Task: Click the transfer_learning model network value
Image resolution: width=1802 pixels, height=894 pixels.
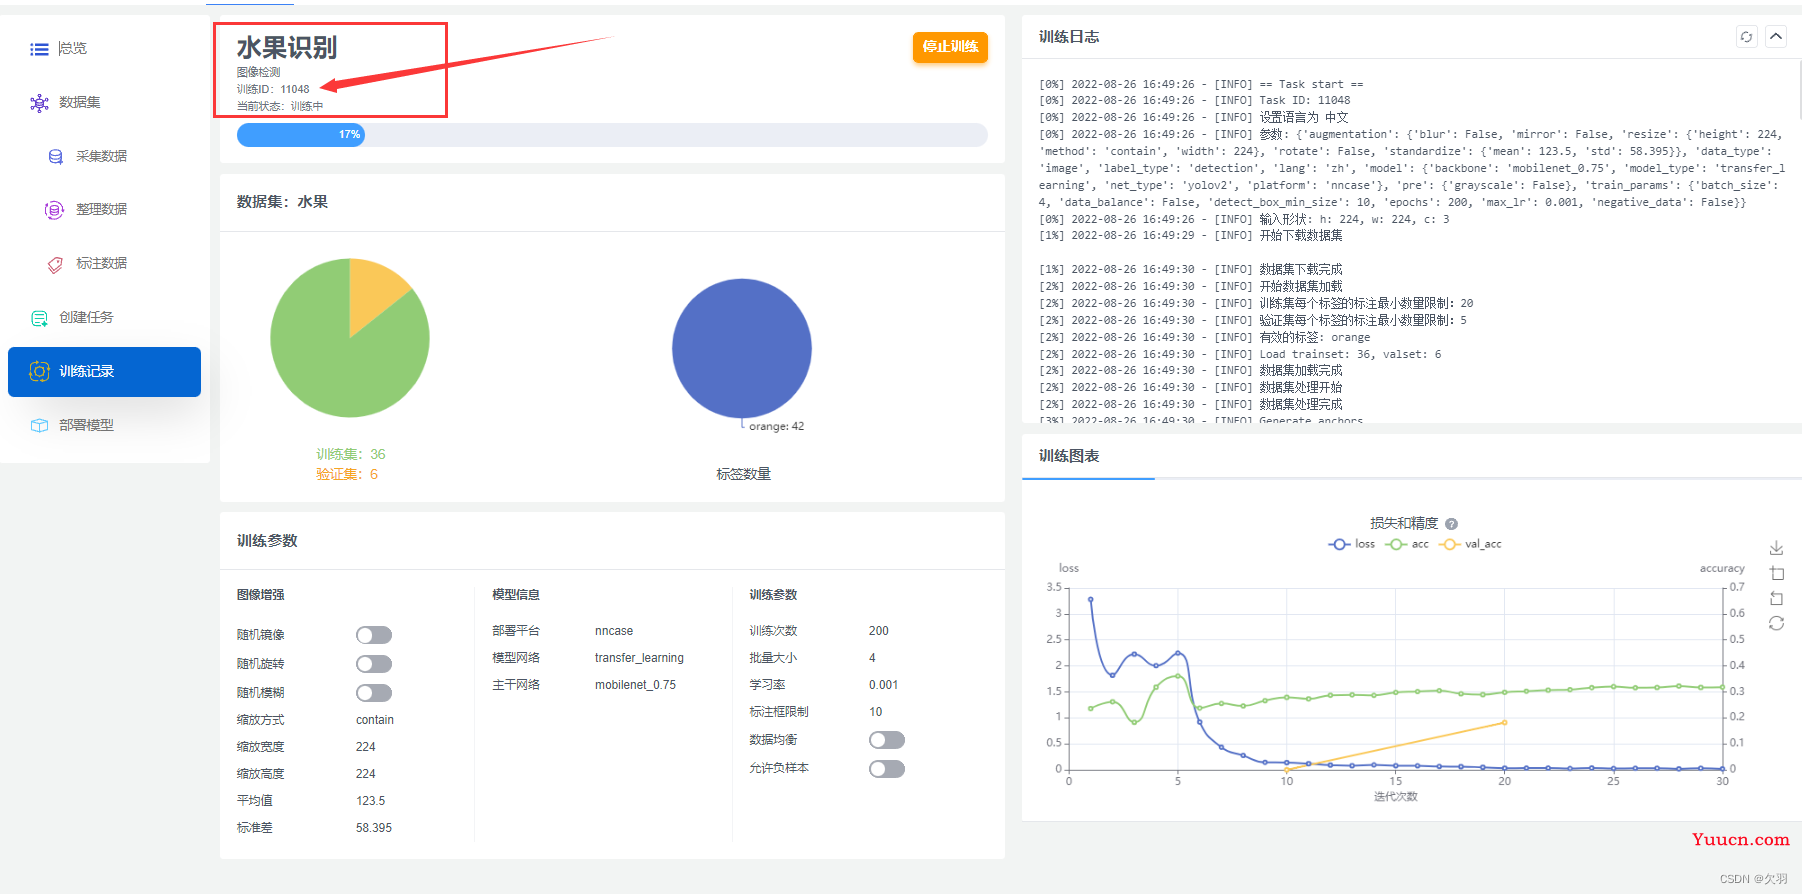Action: click(x=639, y=658)
